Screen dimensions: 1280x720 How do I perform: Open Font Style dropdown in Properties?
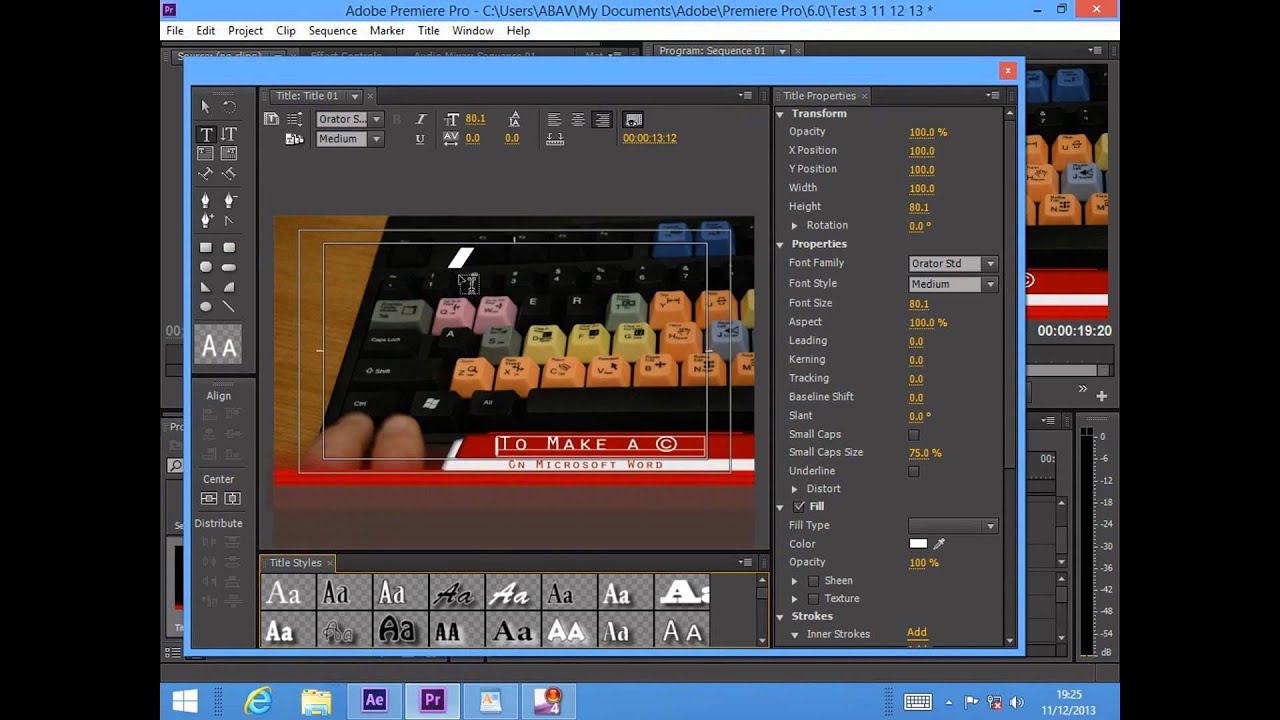[953, 284]
